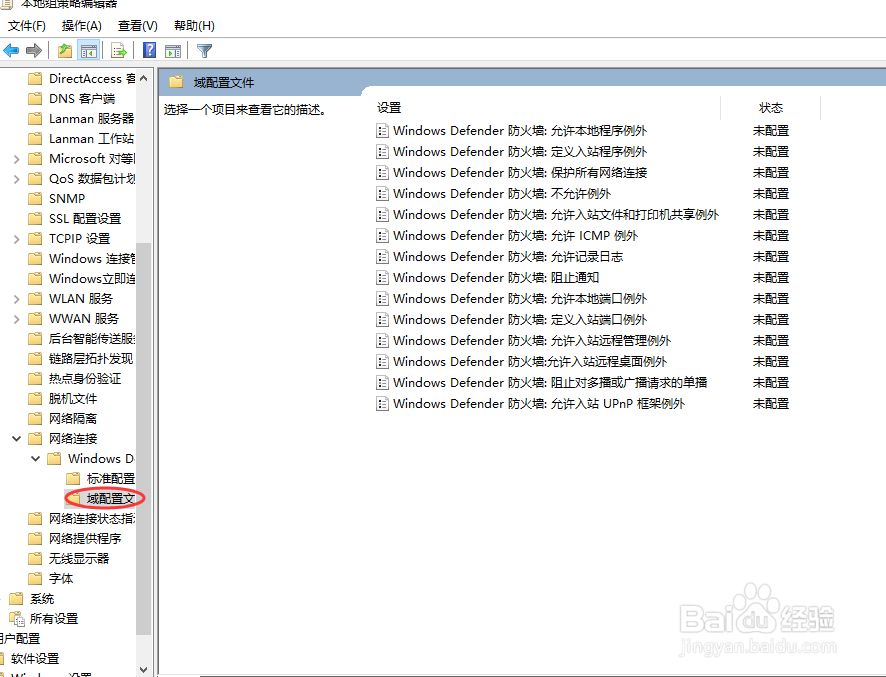Select policy 允许本地端口例外

[x=511, y=298]
